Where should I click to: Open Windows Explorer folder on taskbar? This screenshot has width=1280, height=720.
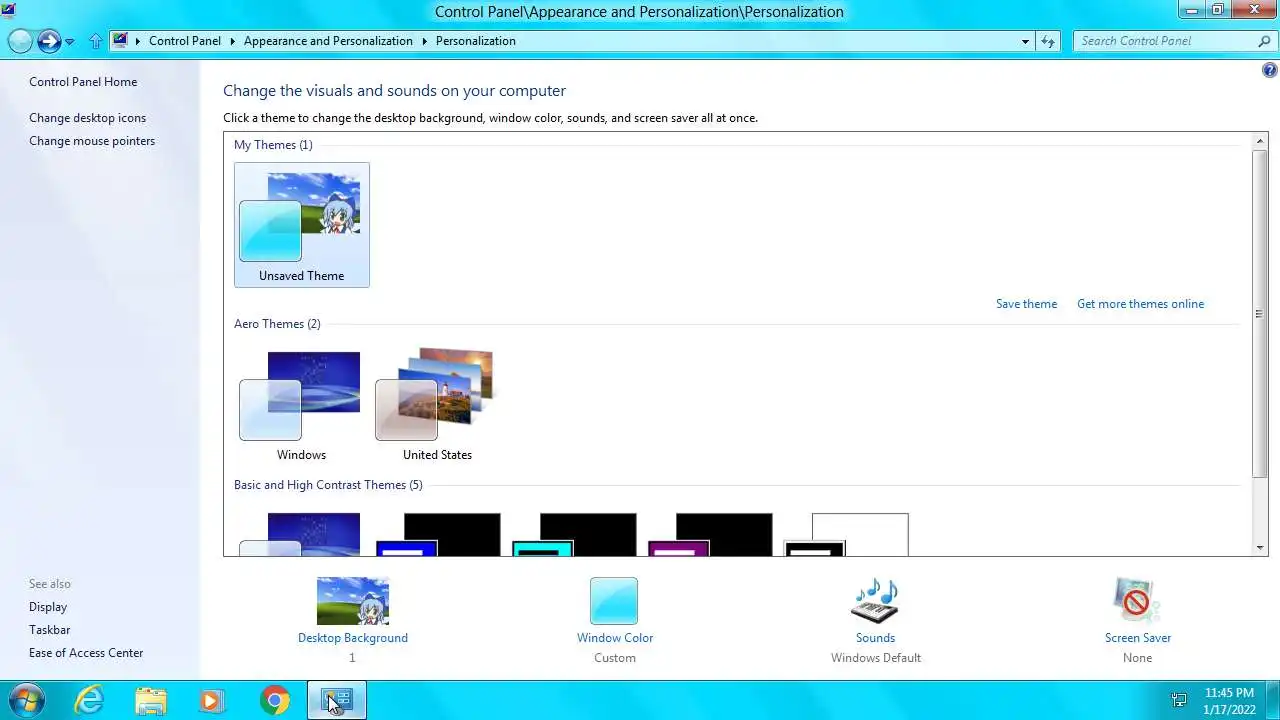(x=151, y=700)
